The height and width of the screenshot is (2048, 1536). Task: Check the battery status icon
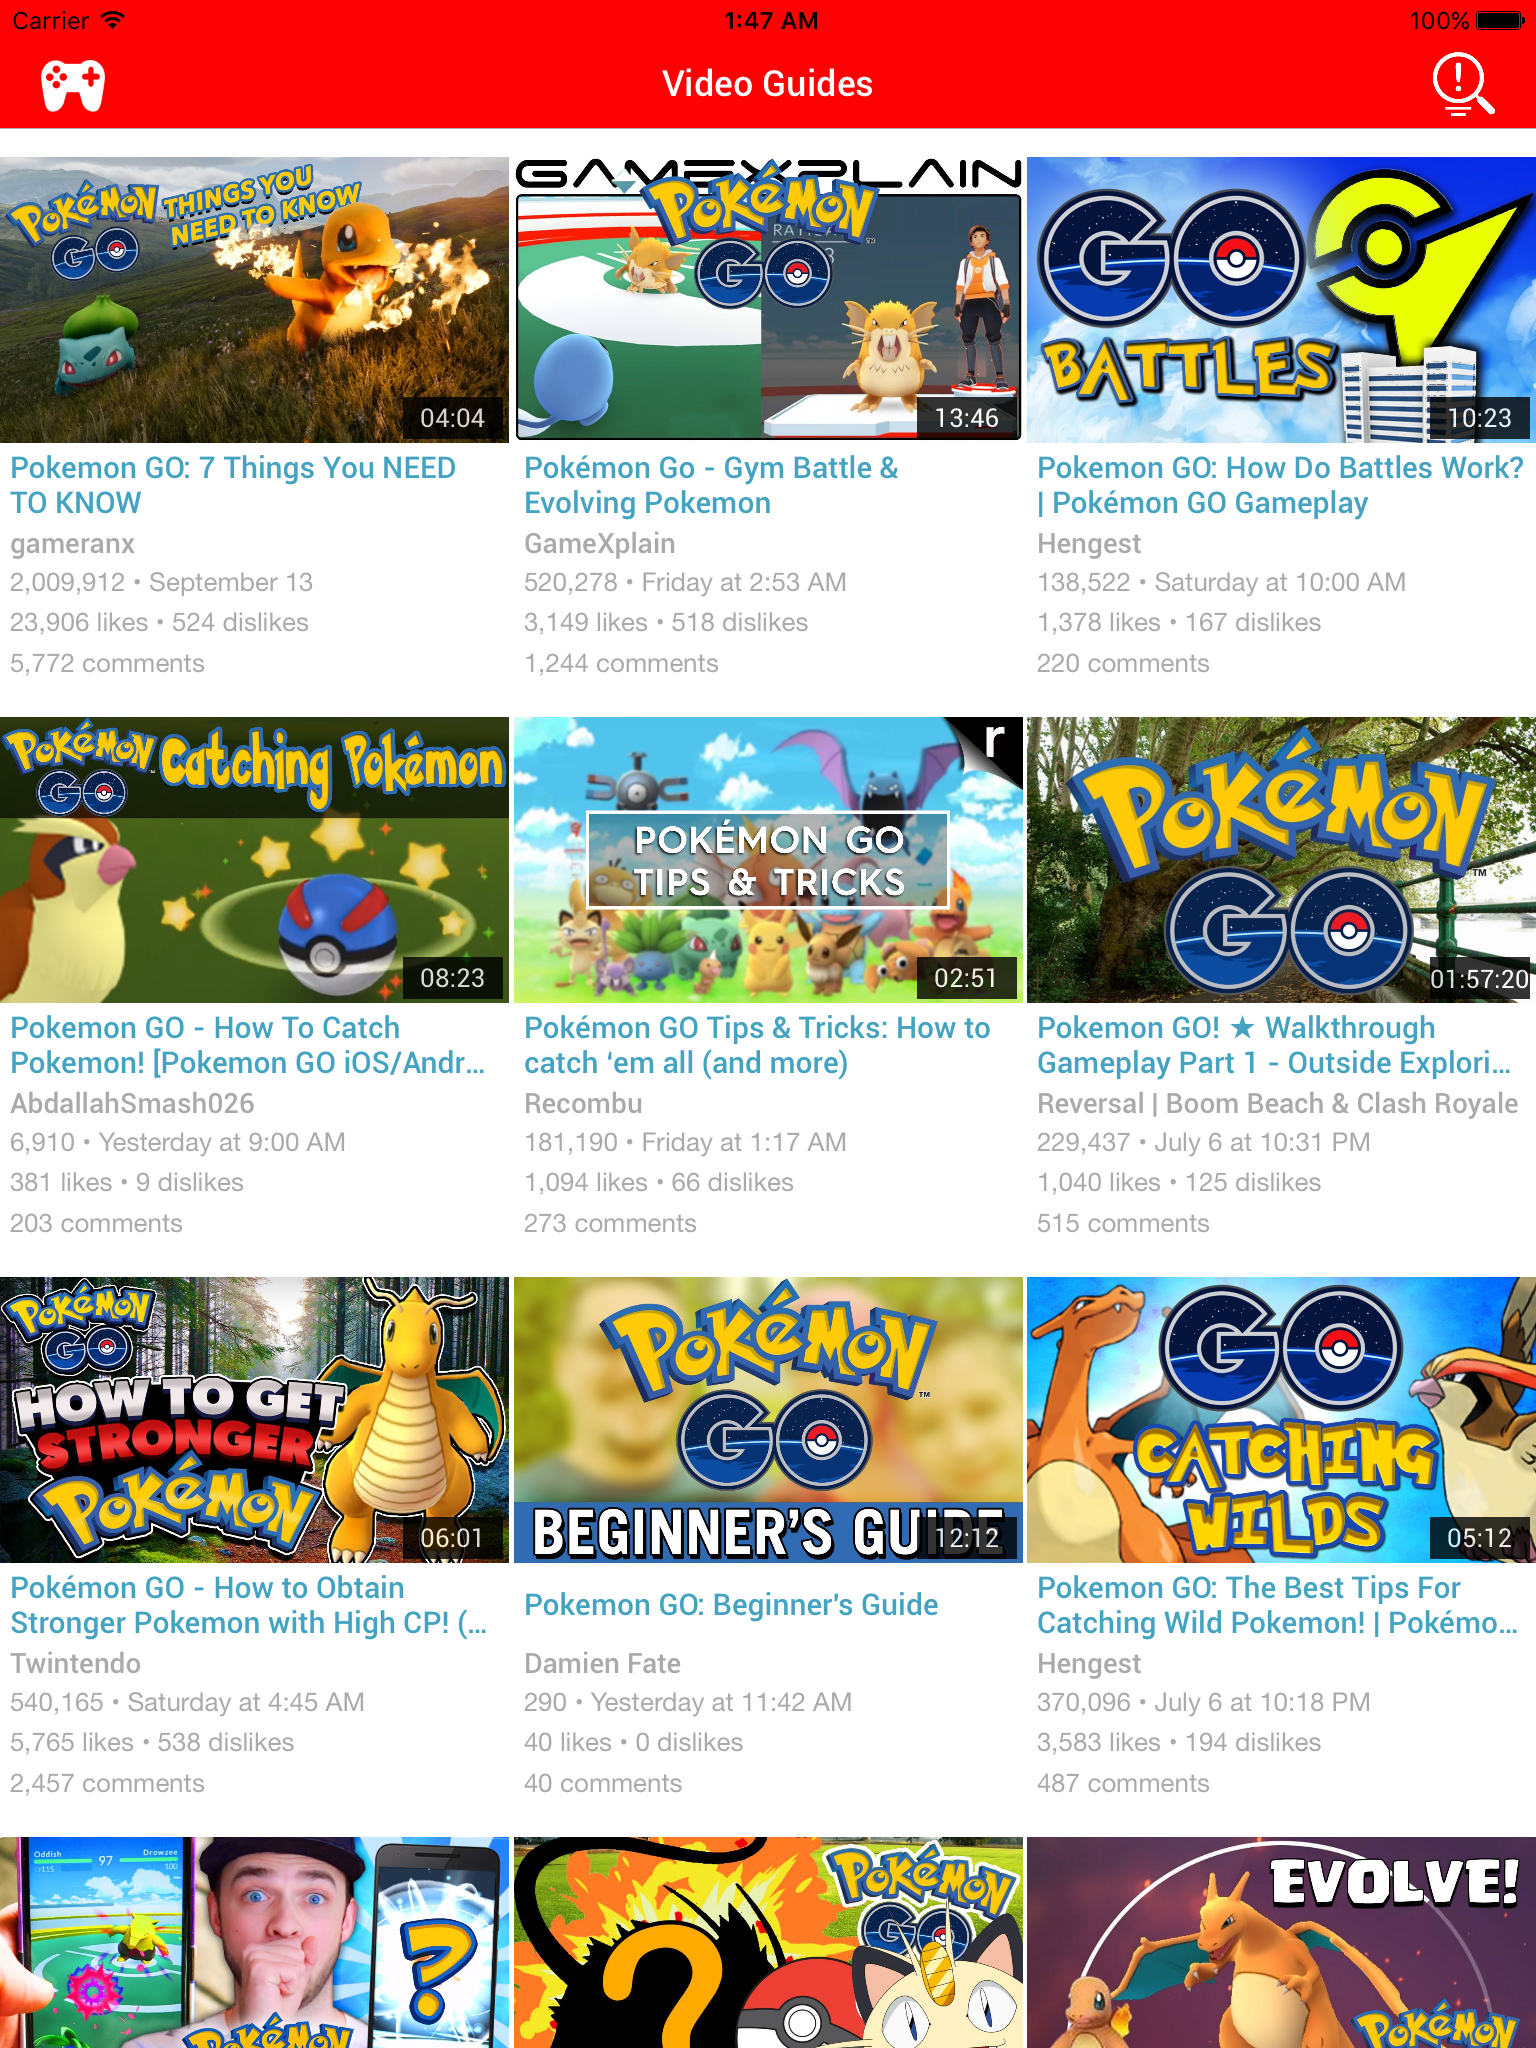coord(1500,21)
